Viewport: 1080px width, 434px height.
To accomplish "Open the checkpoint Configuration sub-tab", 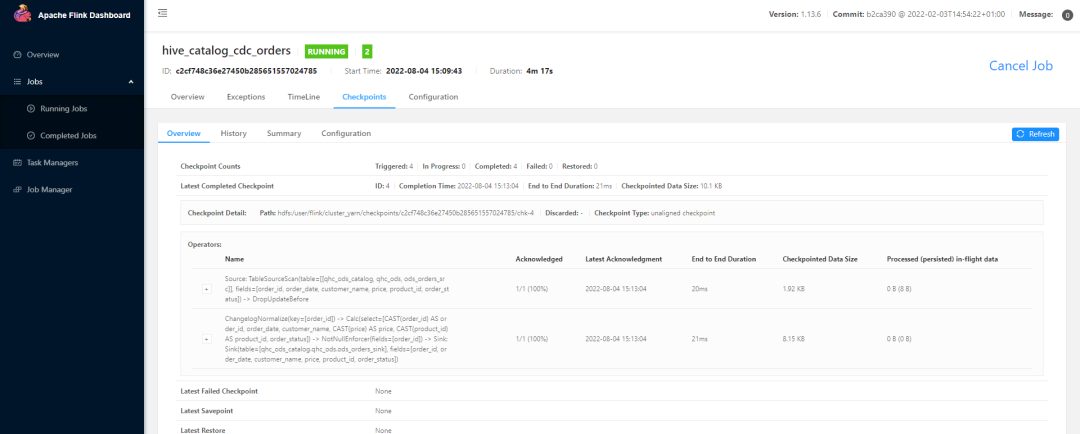I will pyautogui.click(x=346, y=134).
